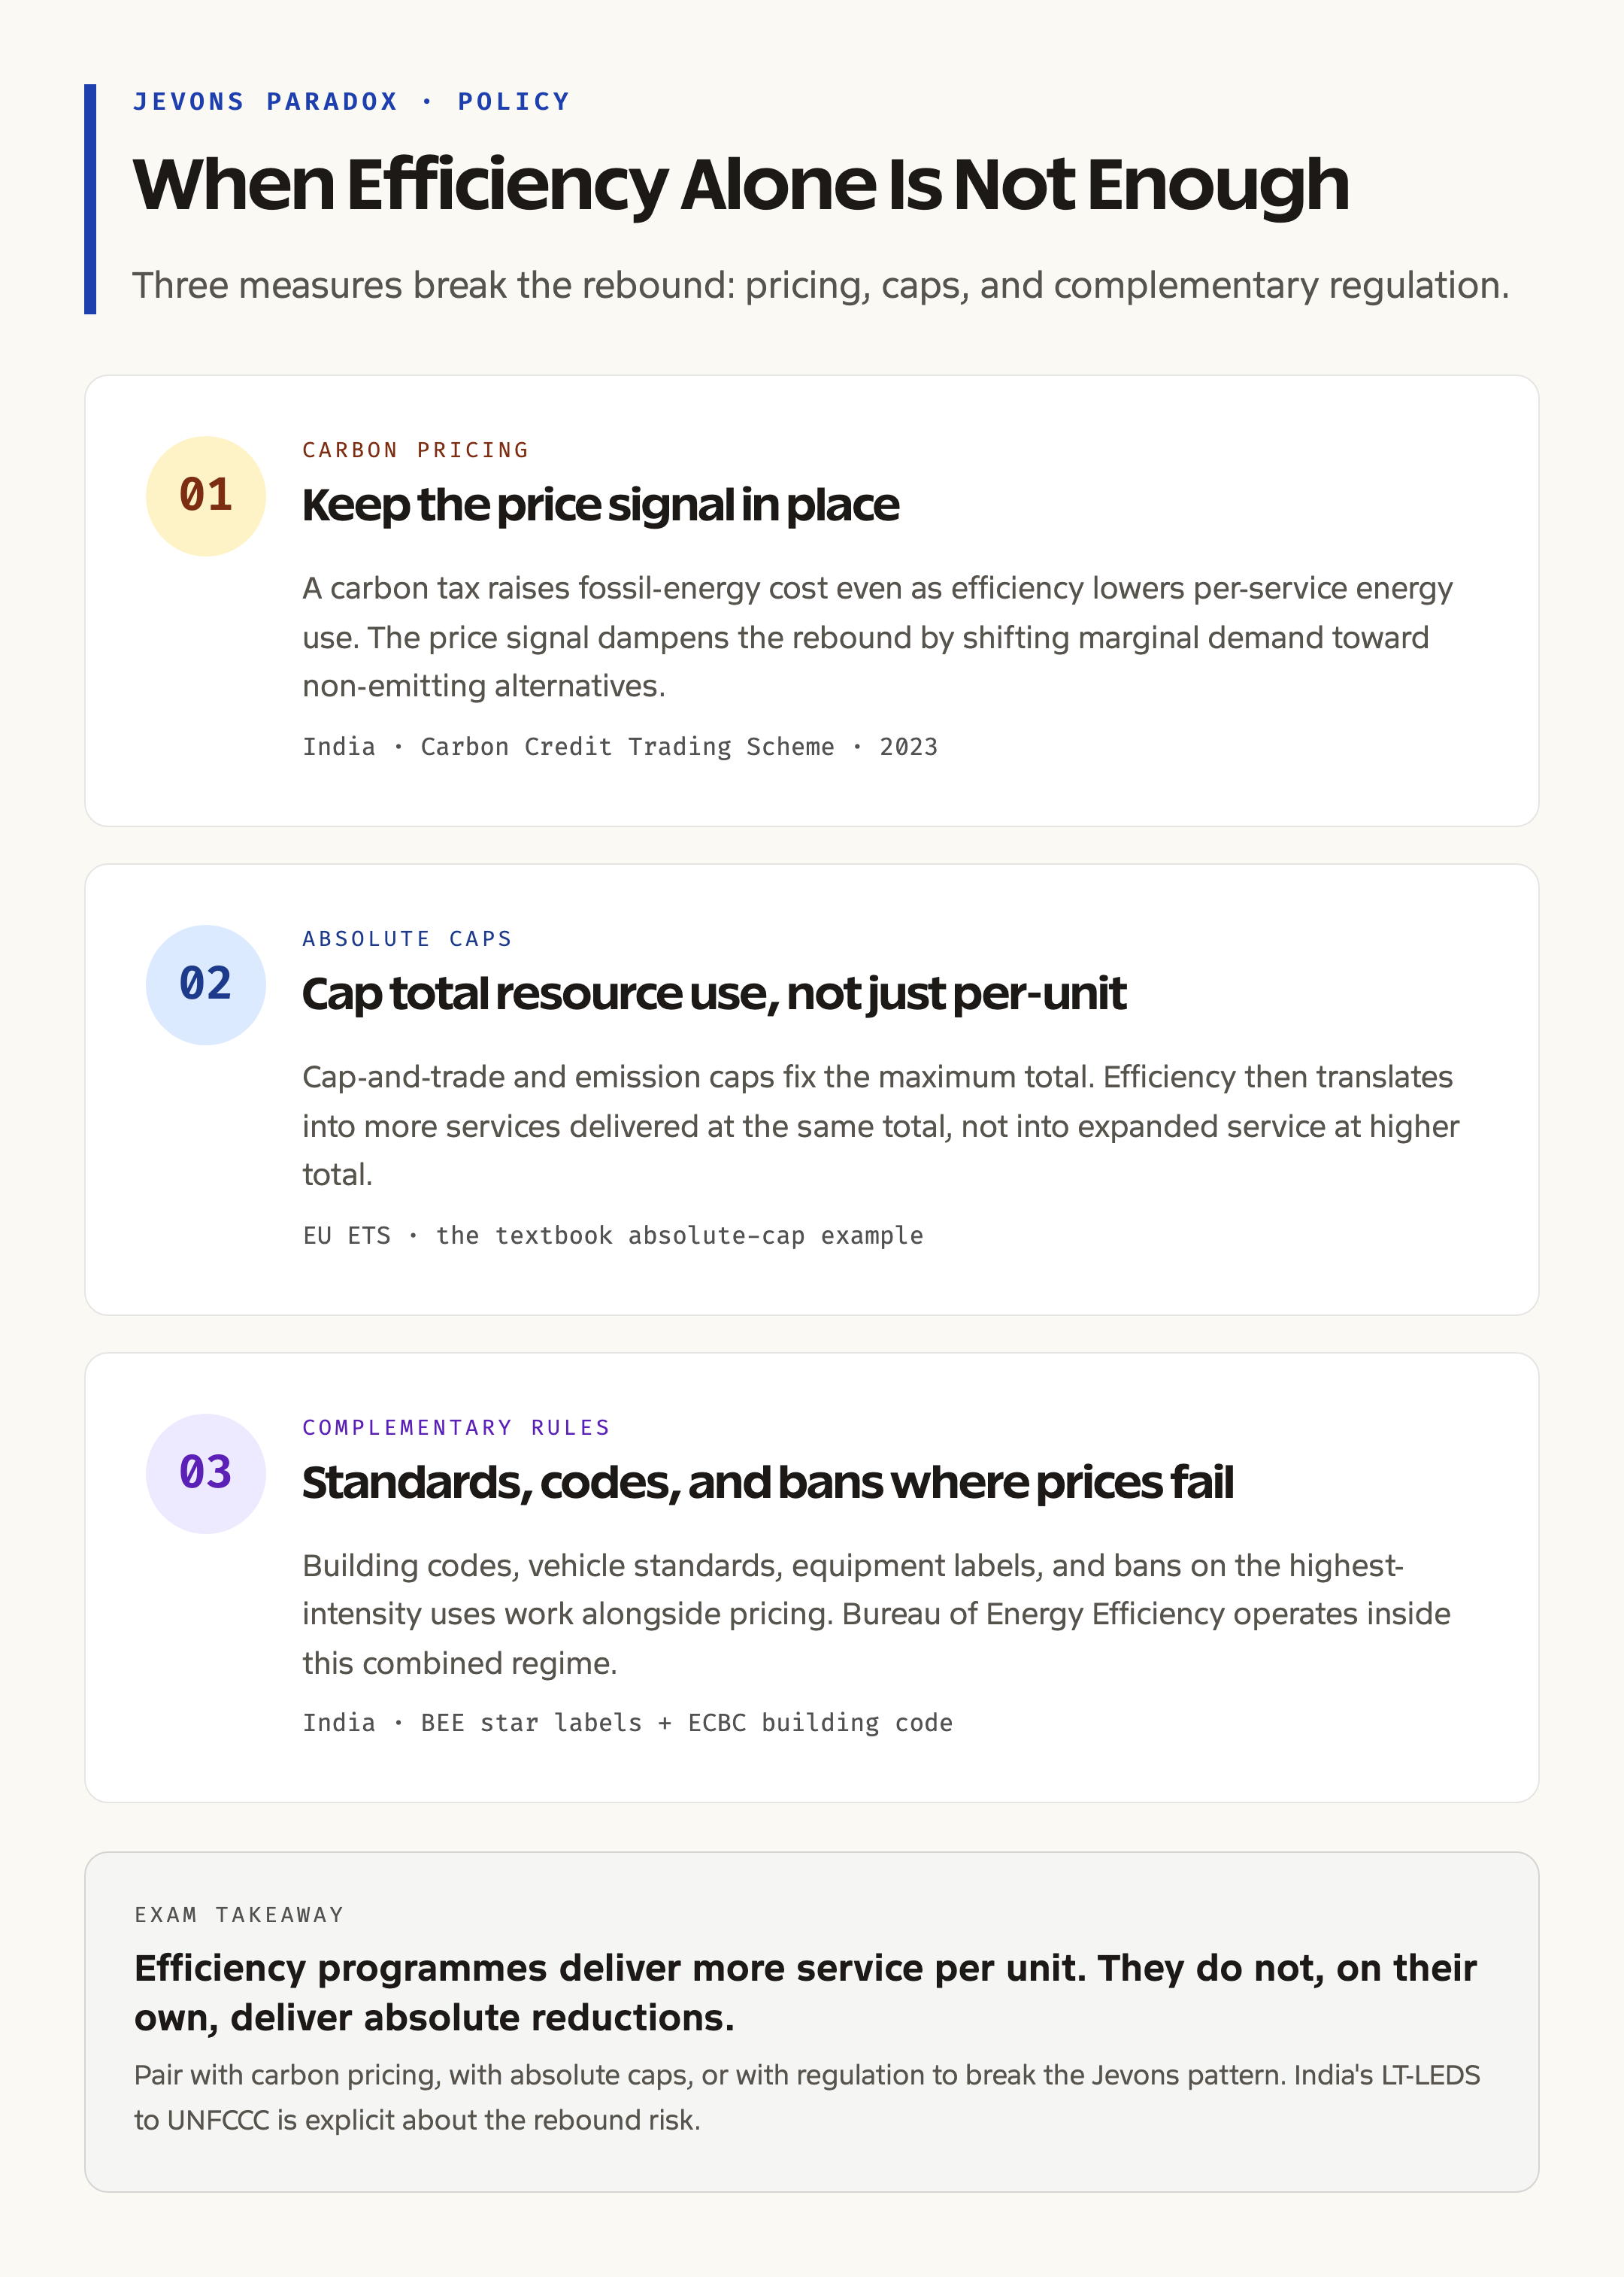
Task: Click the Complementary Rules category label
Action: (x=456, y=1427)
